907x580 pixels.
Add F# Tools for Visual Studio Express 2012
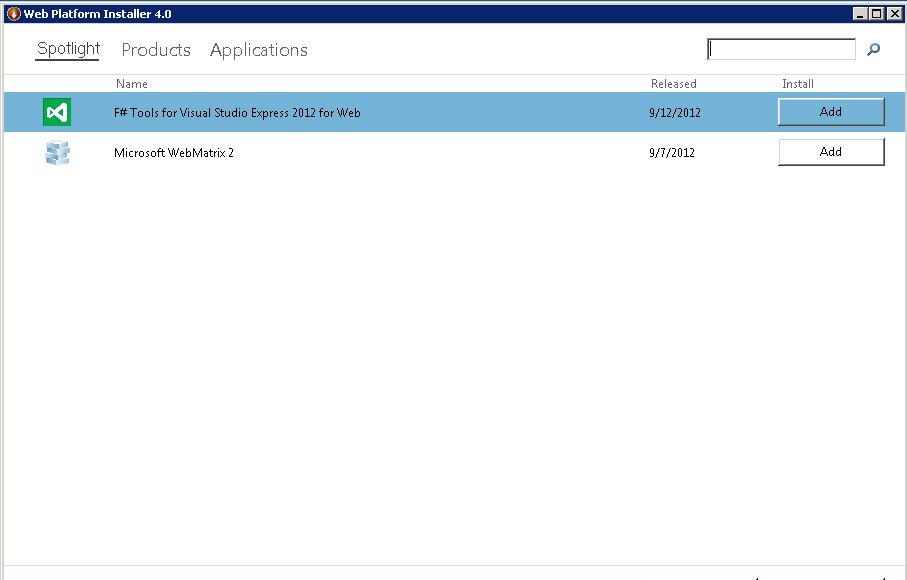click(x=830, y=111)
